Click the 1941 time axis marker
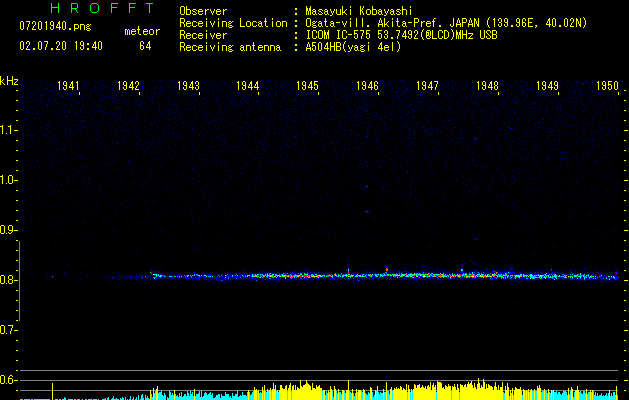Screen dimensions: 629x400 (x=68, y=85)
